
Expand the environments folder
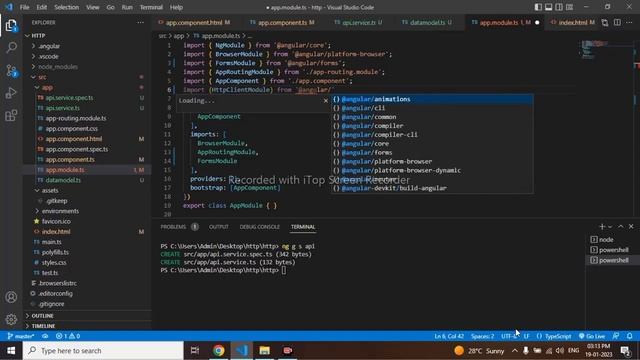[60, 211]
